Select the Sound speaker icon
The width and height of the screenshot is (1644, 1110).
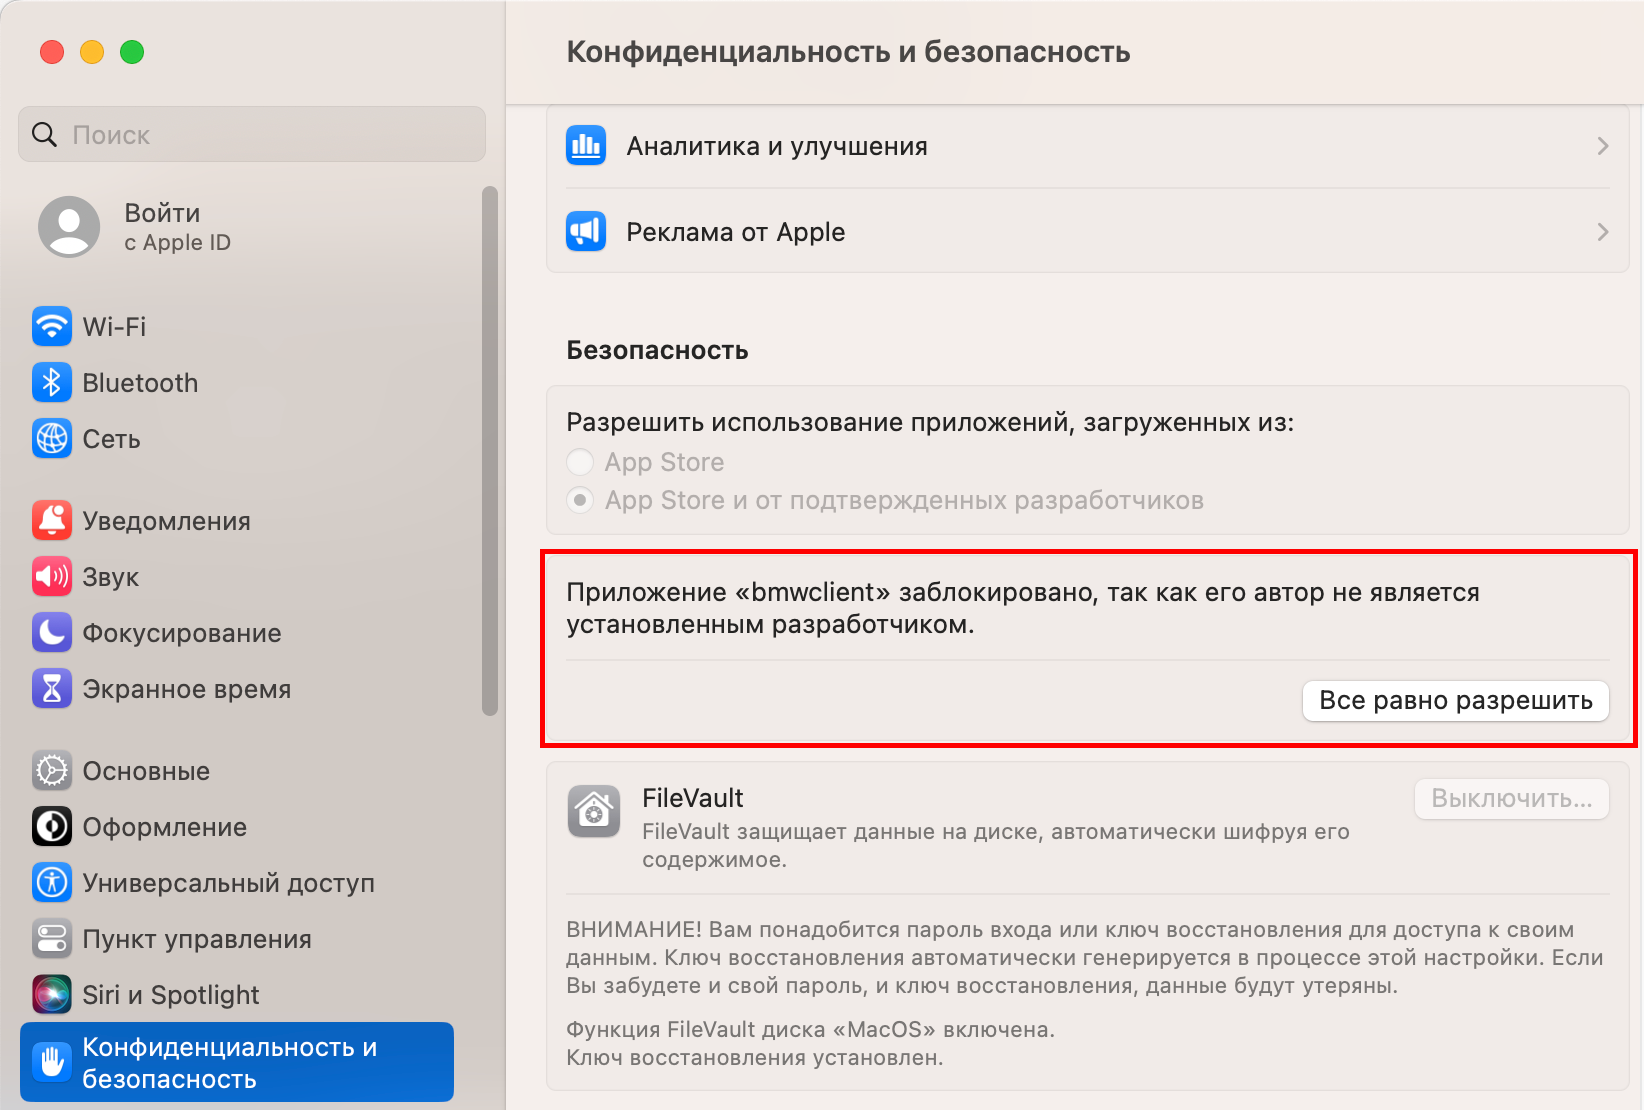[52, 577]
